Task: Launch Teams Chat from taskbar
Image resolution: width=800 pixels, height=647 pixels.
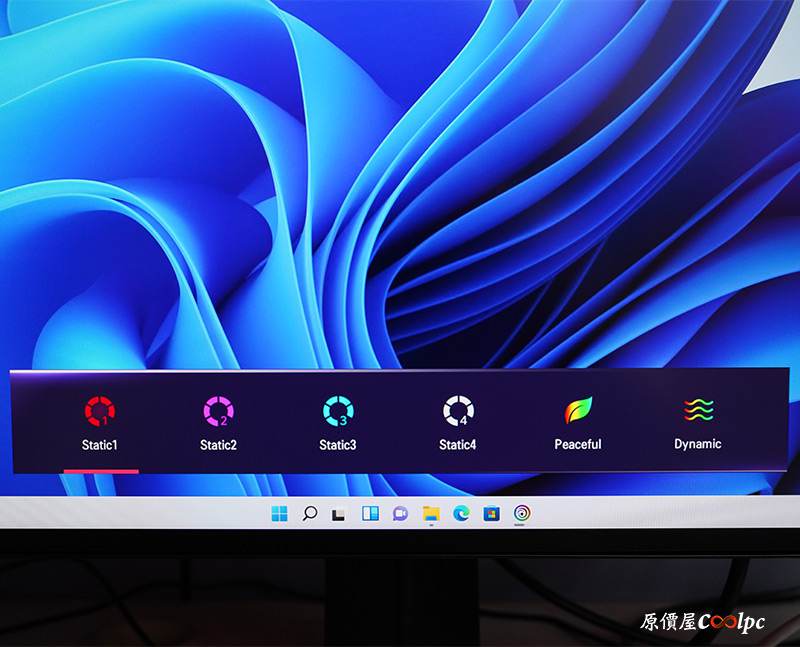Action: pos(401,514)
